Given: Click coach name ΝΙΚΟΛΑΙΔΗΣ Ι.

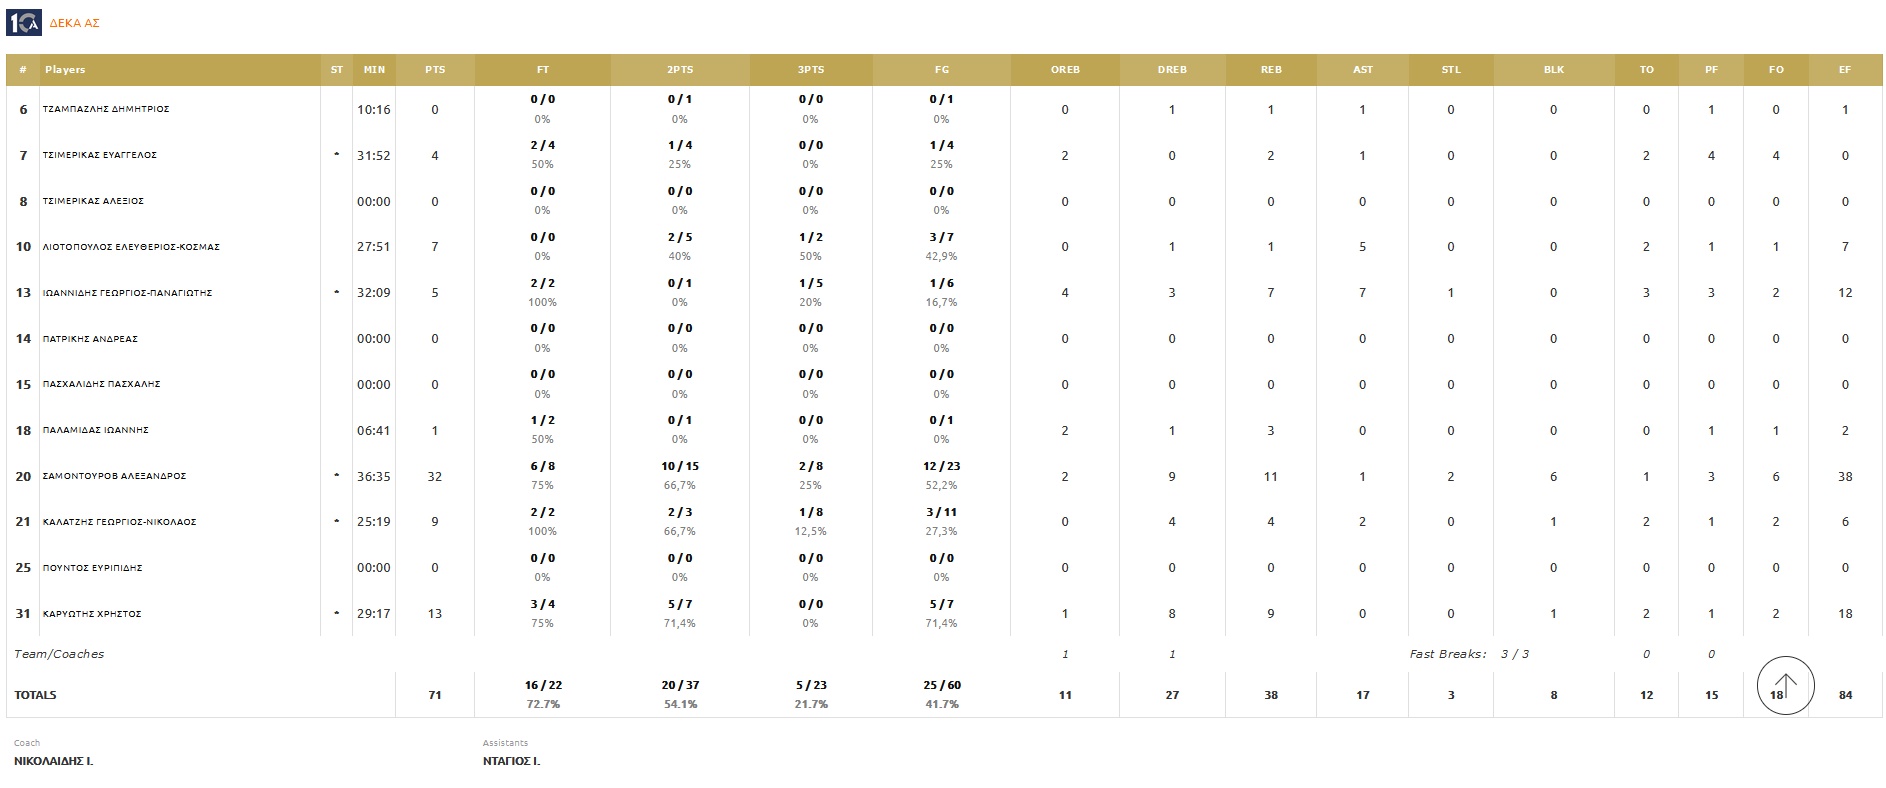Looking at the screenshot, I should 54,761.
